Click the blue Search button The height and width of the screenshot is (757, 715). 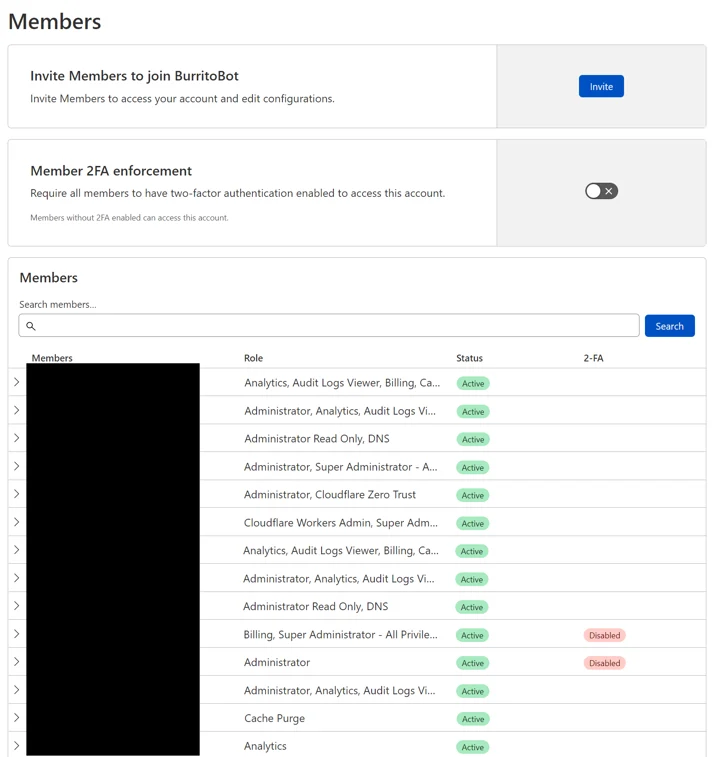670,326
